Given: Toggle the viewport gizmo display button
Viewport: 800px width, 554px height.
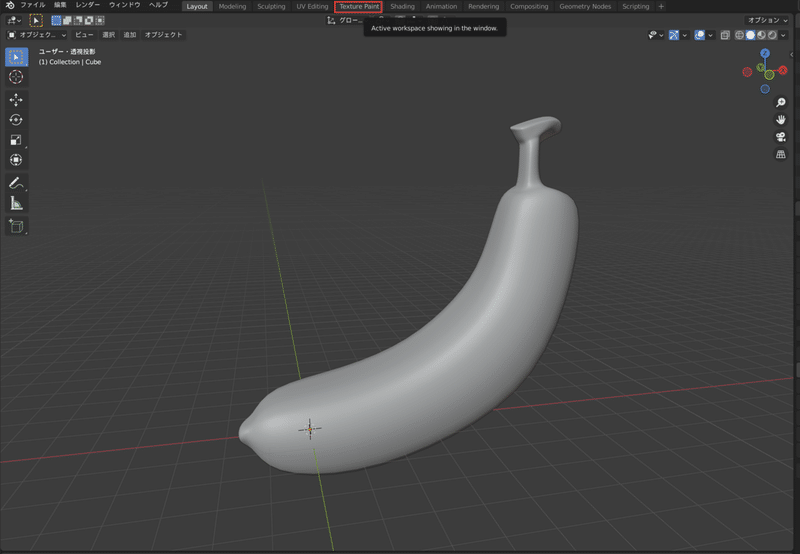Looking at the screenshot, I should pyautogui.click(x=674, y=35).
